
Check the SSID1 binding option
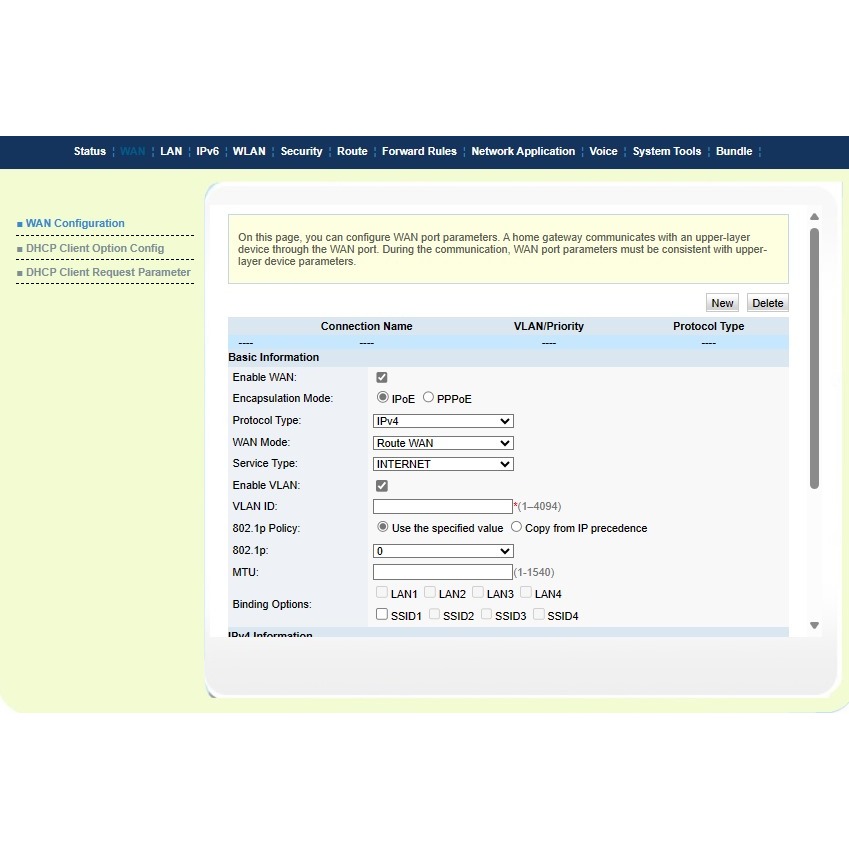click(x=382, y=615)
